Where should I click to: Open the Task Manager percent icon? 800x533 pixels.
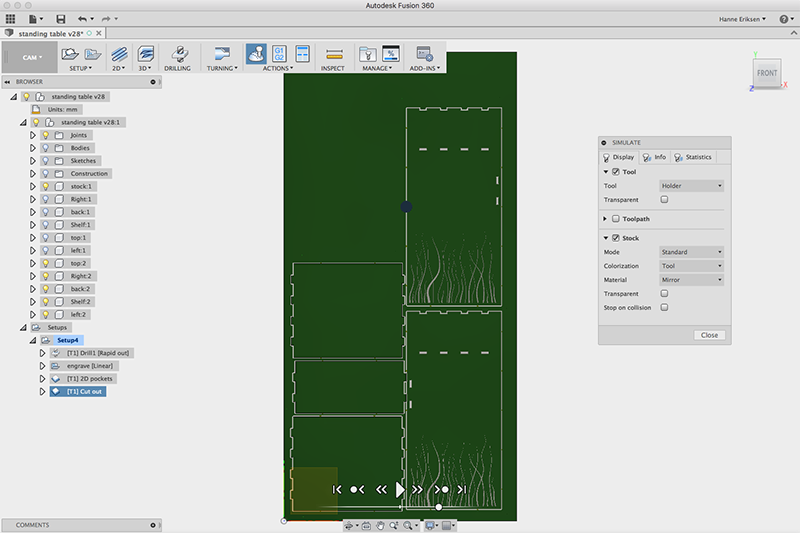391,54
